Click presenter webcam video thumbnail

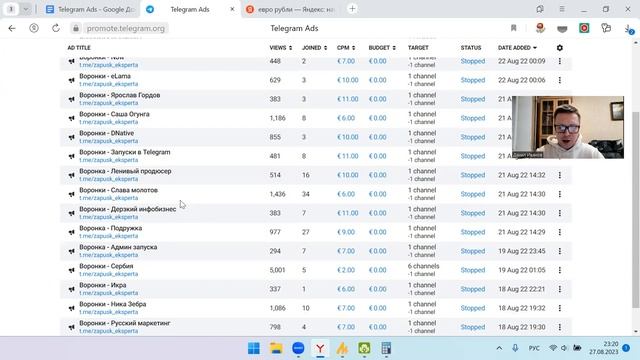coord(568,127)
